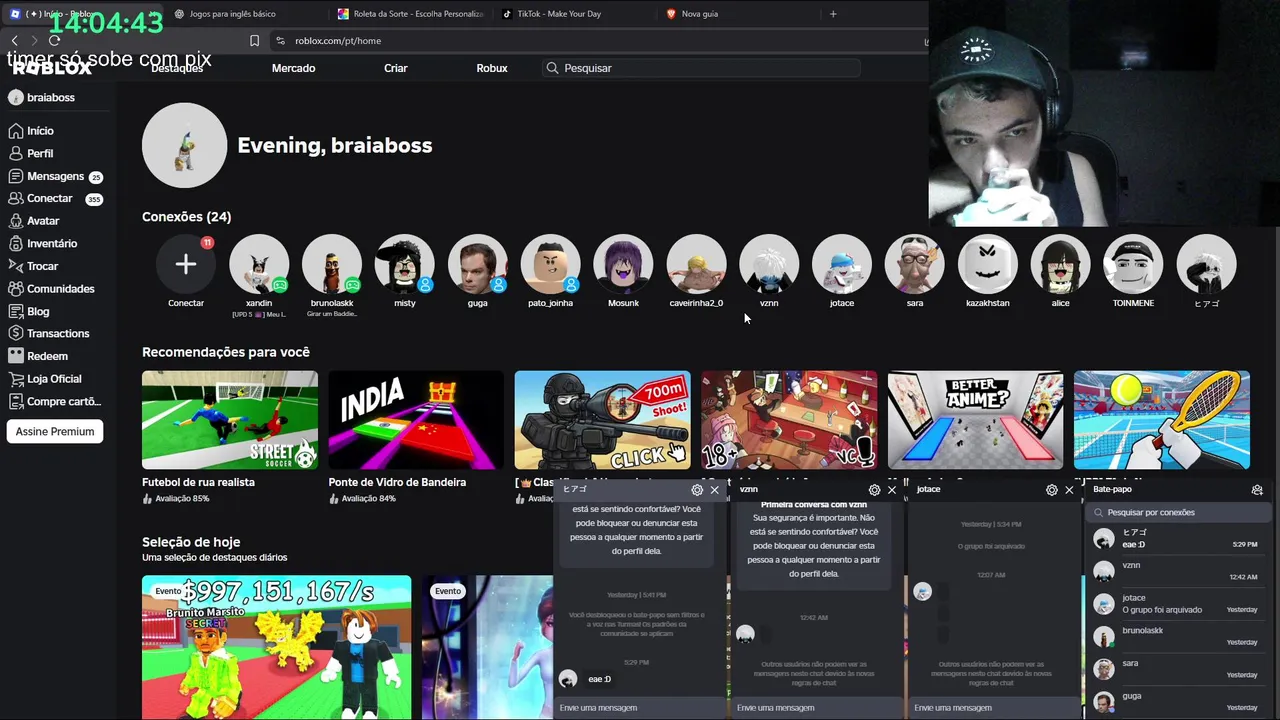
Task: Open the $997,151,167/s event game
Action: click(x=276, y=647)
